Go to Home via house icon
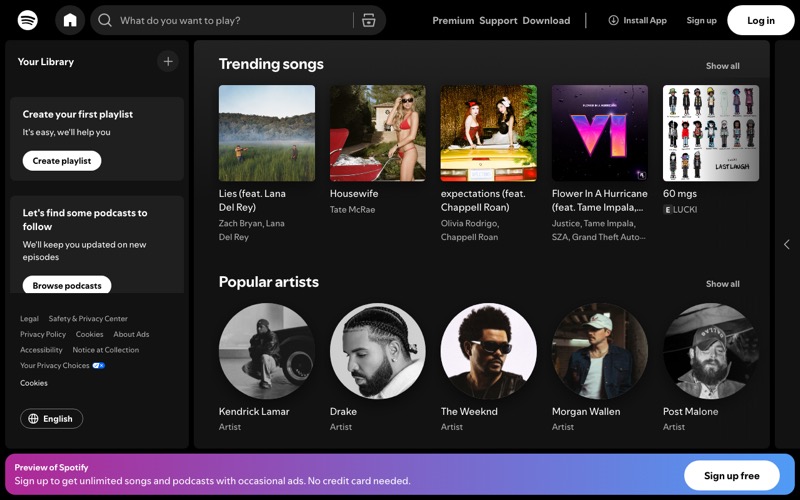 tap(70, 20)
